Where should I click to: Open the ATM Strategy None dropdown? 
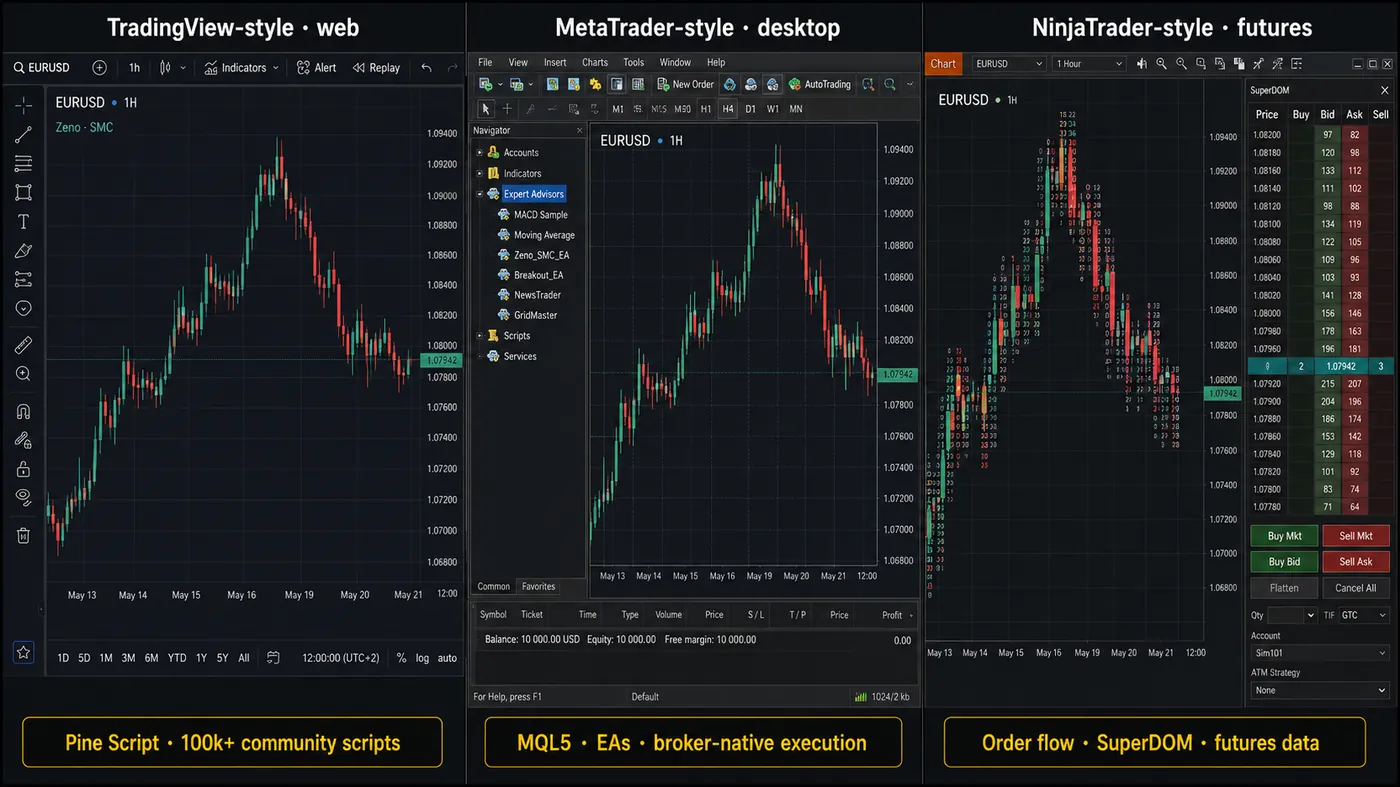pos(1320,690)
